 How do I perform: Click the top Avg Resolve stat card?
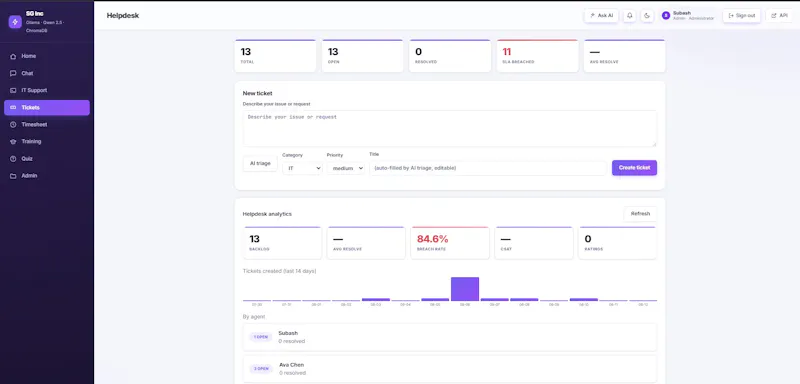[624, 56]
